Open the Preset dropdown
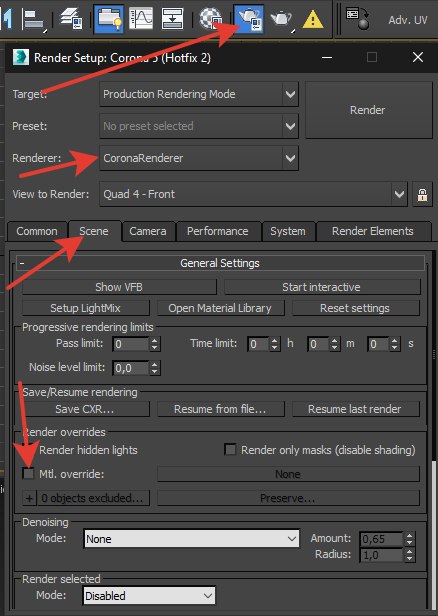 click(199, 126)
